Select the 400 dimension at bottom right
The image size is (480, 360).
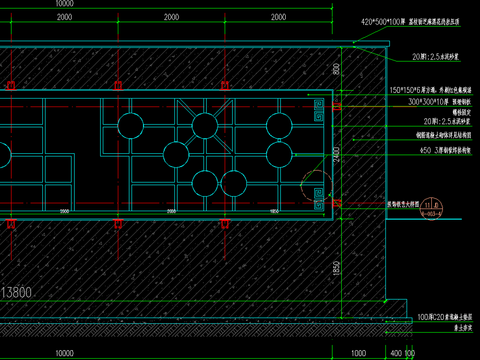coord(396,353)
